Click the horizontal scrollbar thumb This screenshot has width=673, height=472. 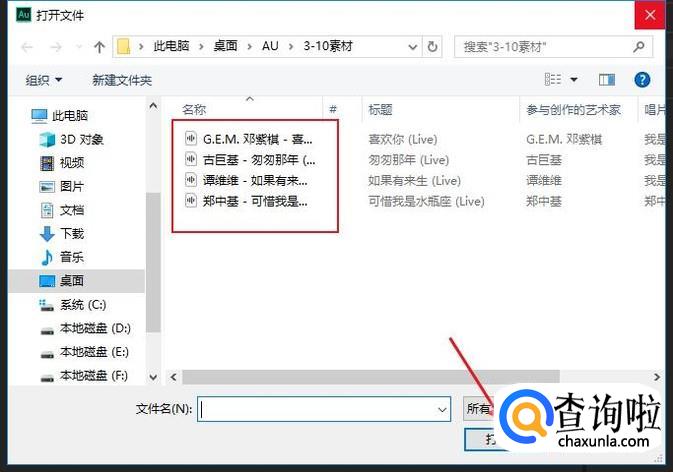(371, 377)
